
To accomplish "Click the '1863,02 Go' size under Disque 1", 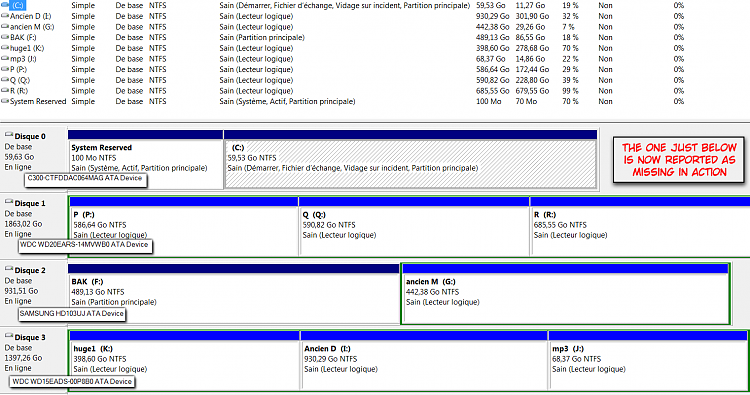I will click(x=23, y=224).
